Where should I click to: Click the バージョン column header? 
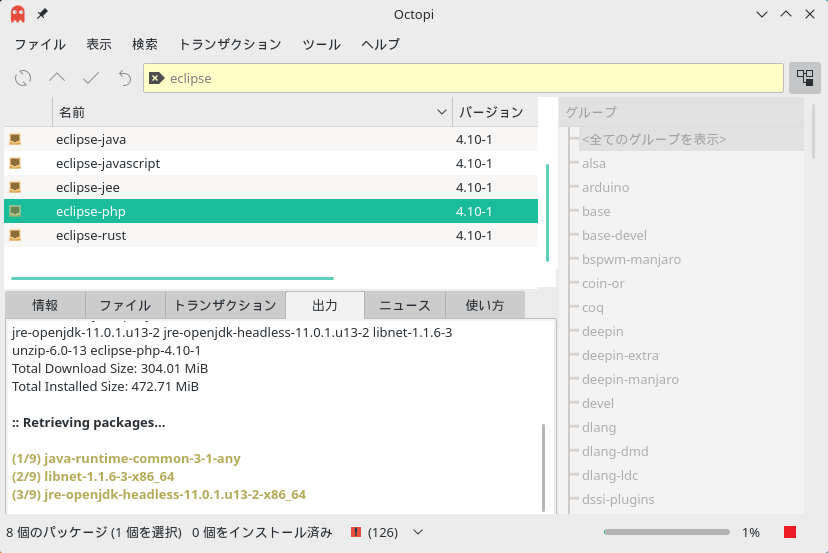pos(495,112)
